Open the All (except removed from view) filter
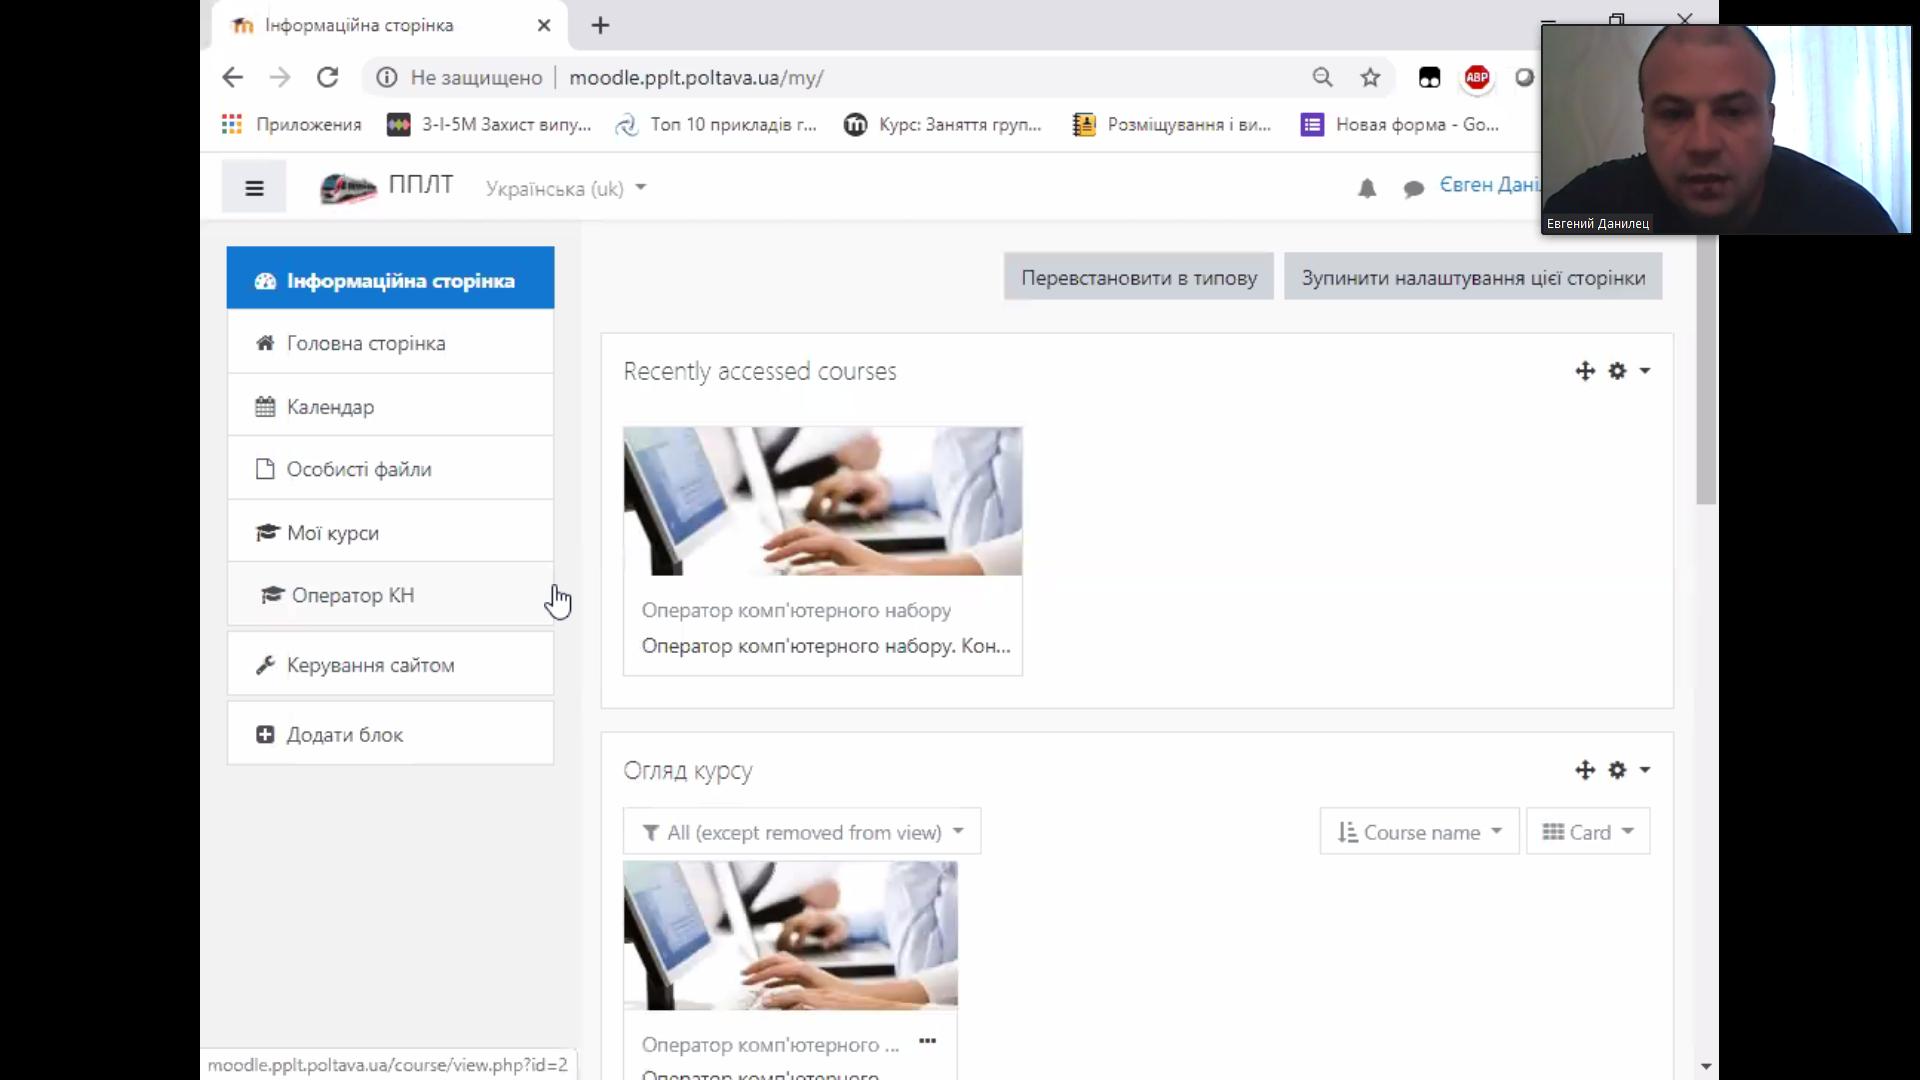Image resolution: width=1920 pixels, height=1080 pixels. (x=802, y=832)
